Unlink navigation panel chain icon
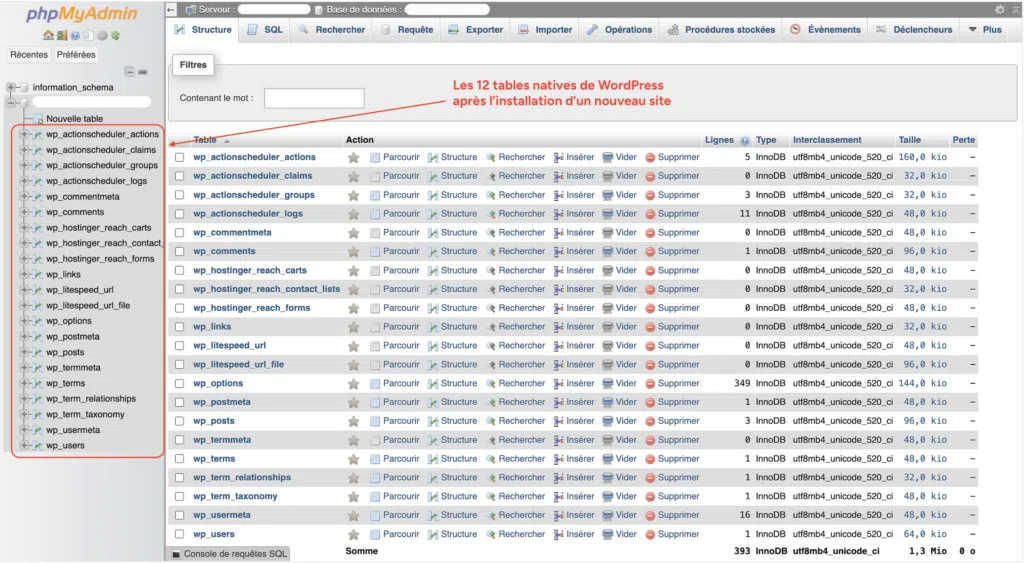Image resolution: width=1024 pixels, height=563 pixels. 142,72
